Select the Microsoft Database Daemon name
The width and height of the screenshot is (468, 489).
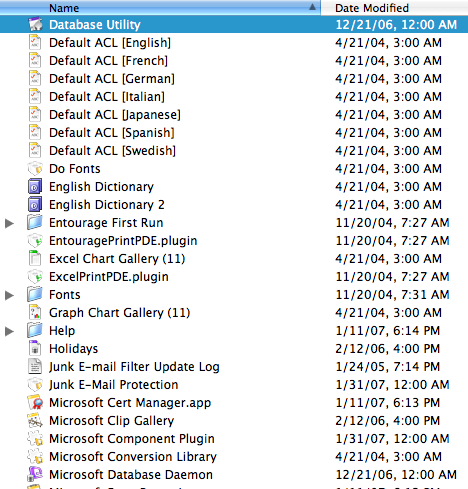(131, 475)
